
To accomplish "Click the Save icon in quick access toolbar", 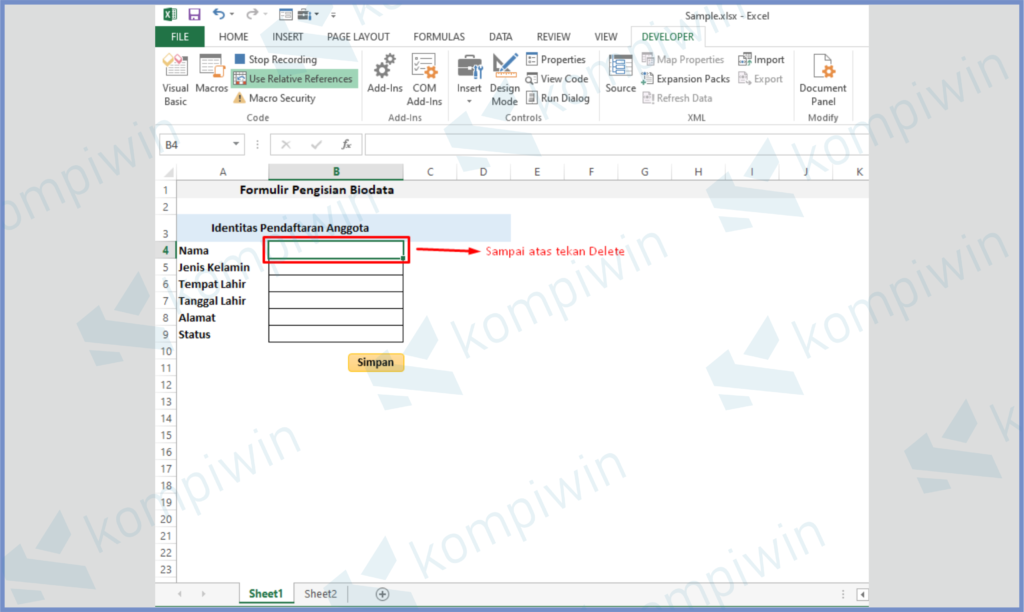I will pos(194,15).
